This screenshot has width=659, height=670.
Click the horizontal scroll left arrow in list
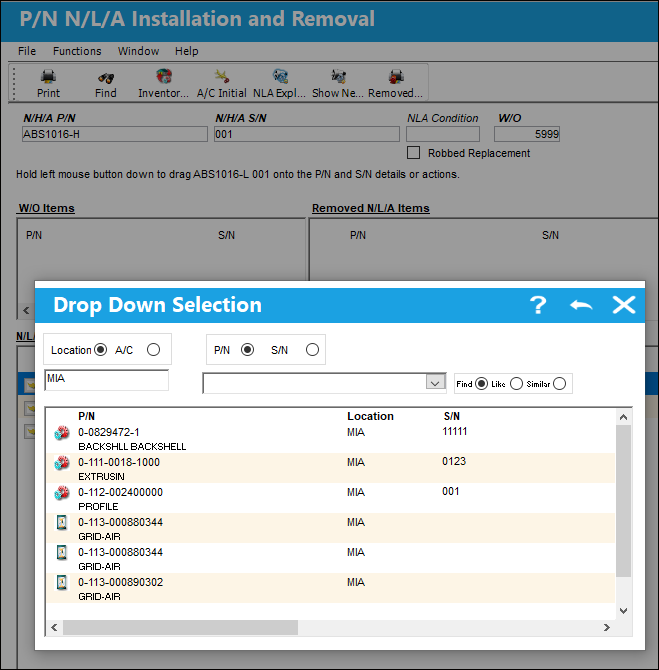(x=54, y=627)
